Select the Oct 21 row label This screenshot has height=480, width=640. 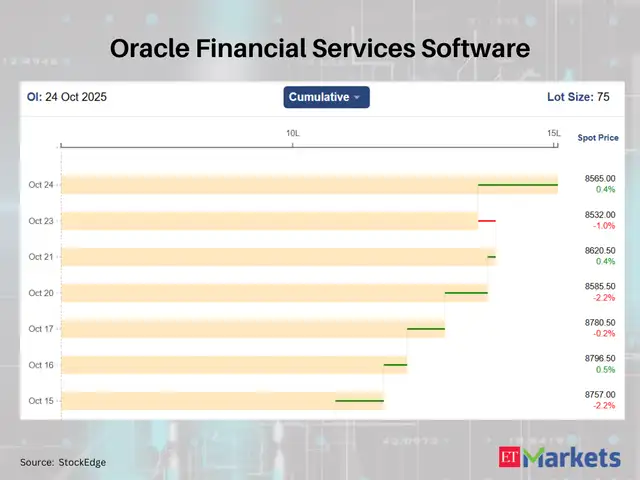[41, 257]
